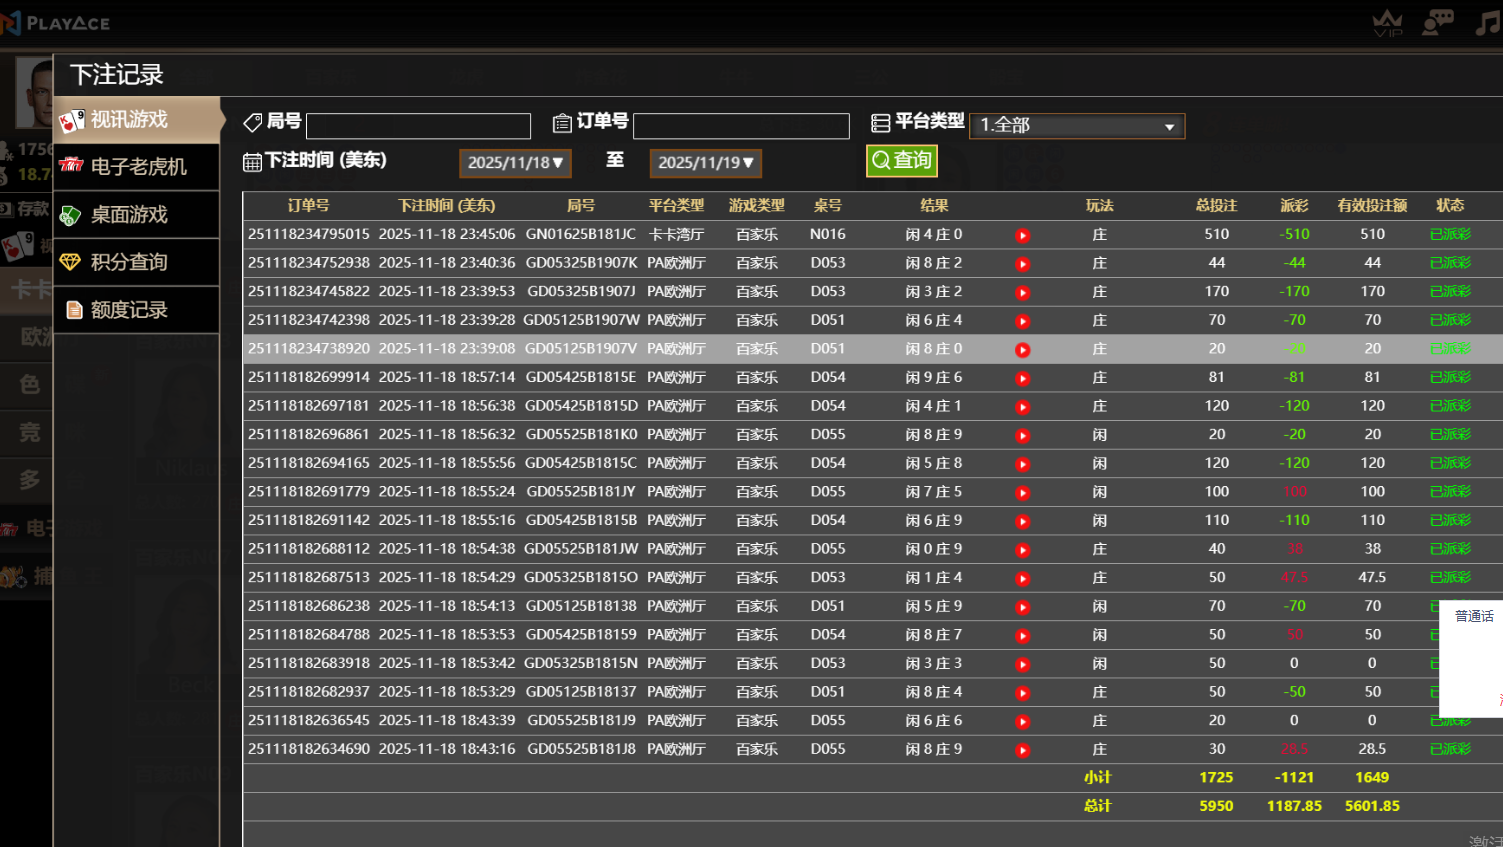Image resolution: width=1503 pixels, height=847 pixels.
Task: Click the VIP crown icon
Action: 1387,22
